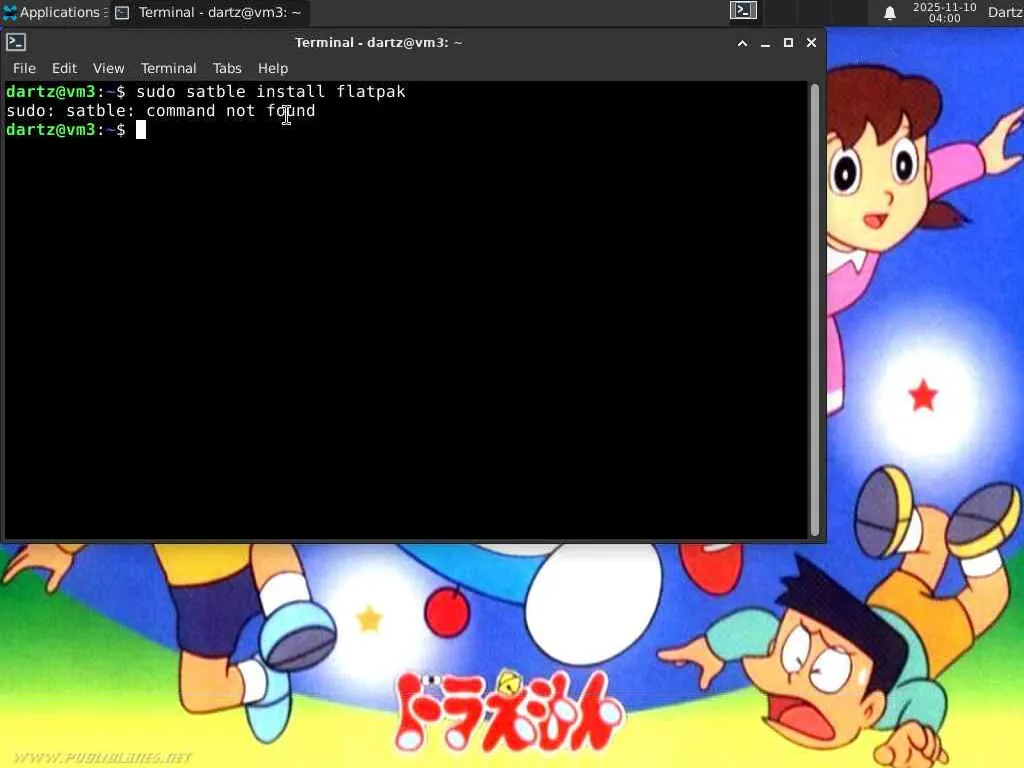Click the Terminal - dartz@vm3: ~ window title
1024x768 pixels.
coord(378,43)
